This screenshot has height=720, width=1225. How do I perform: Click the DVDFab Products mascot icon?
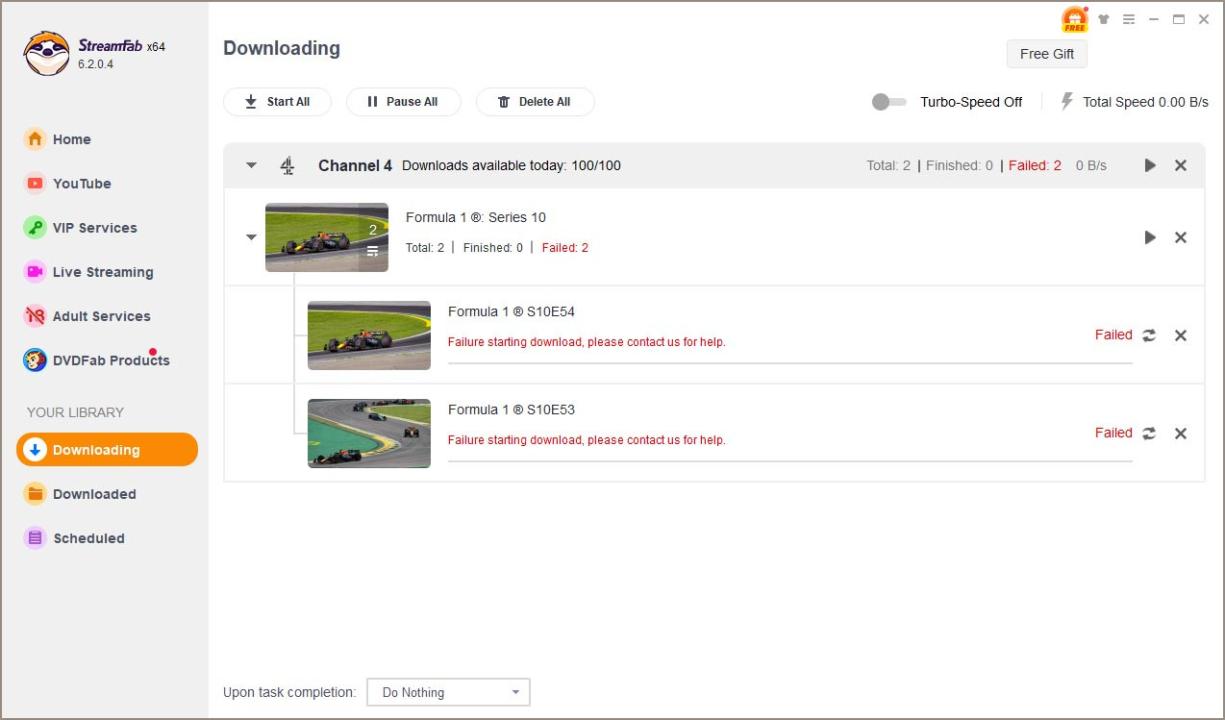[x=35, y=360]
